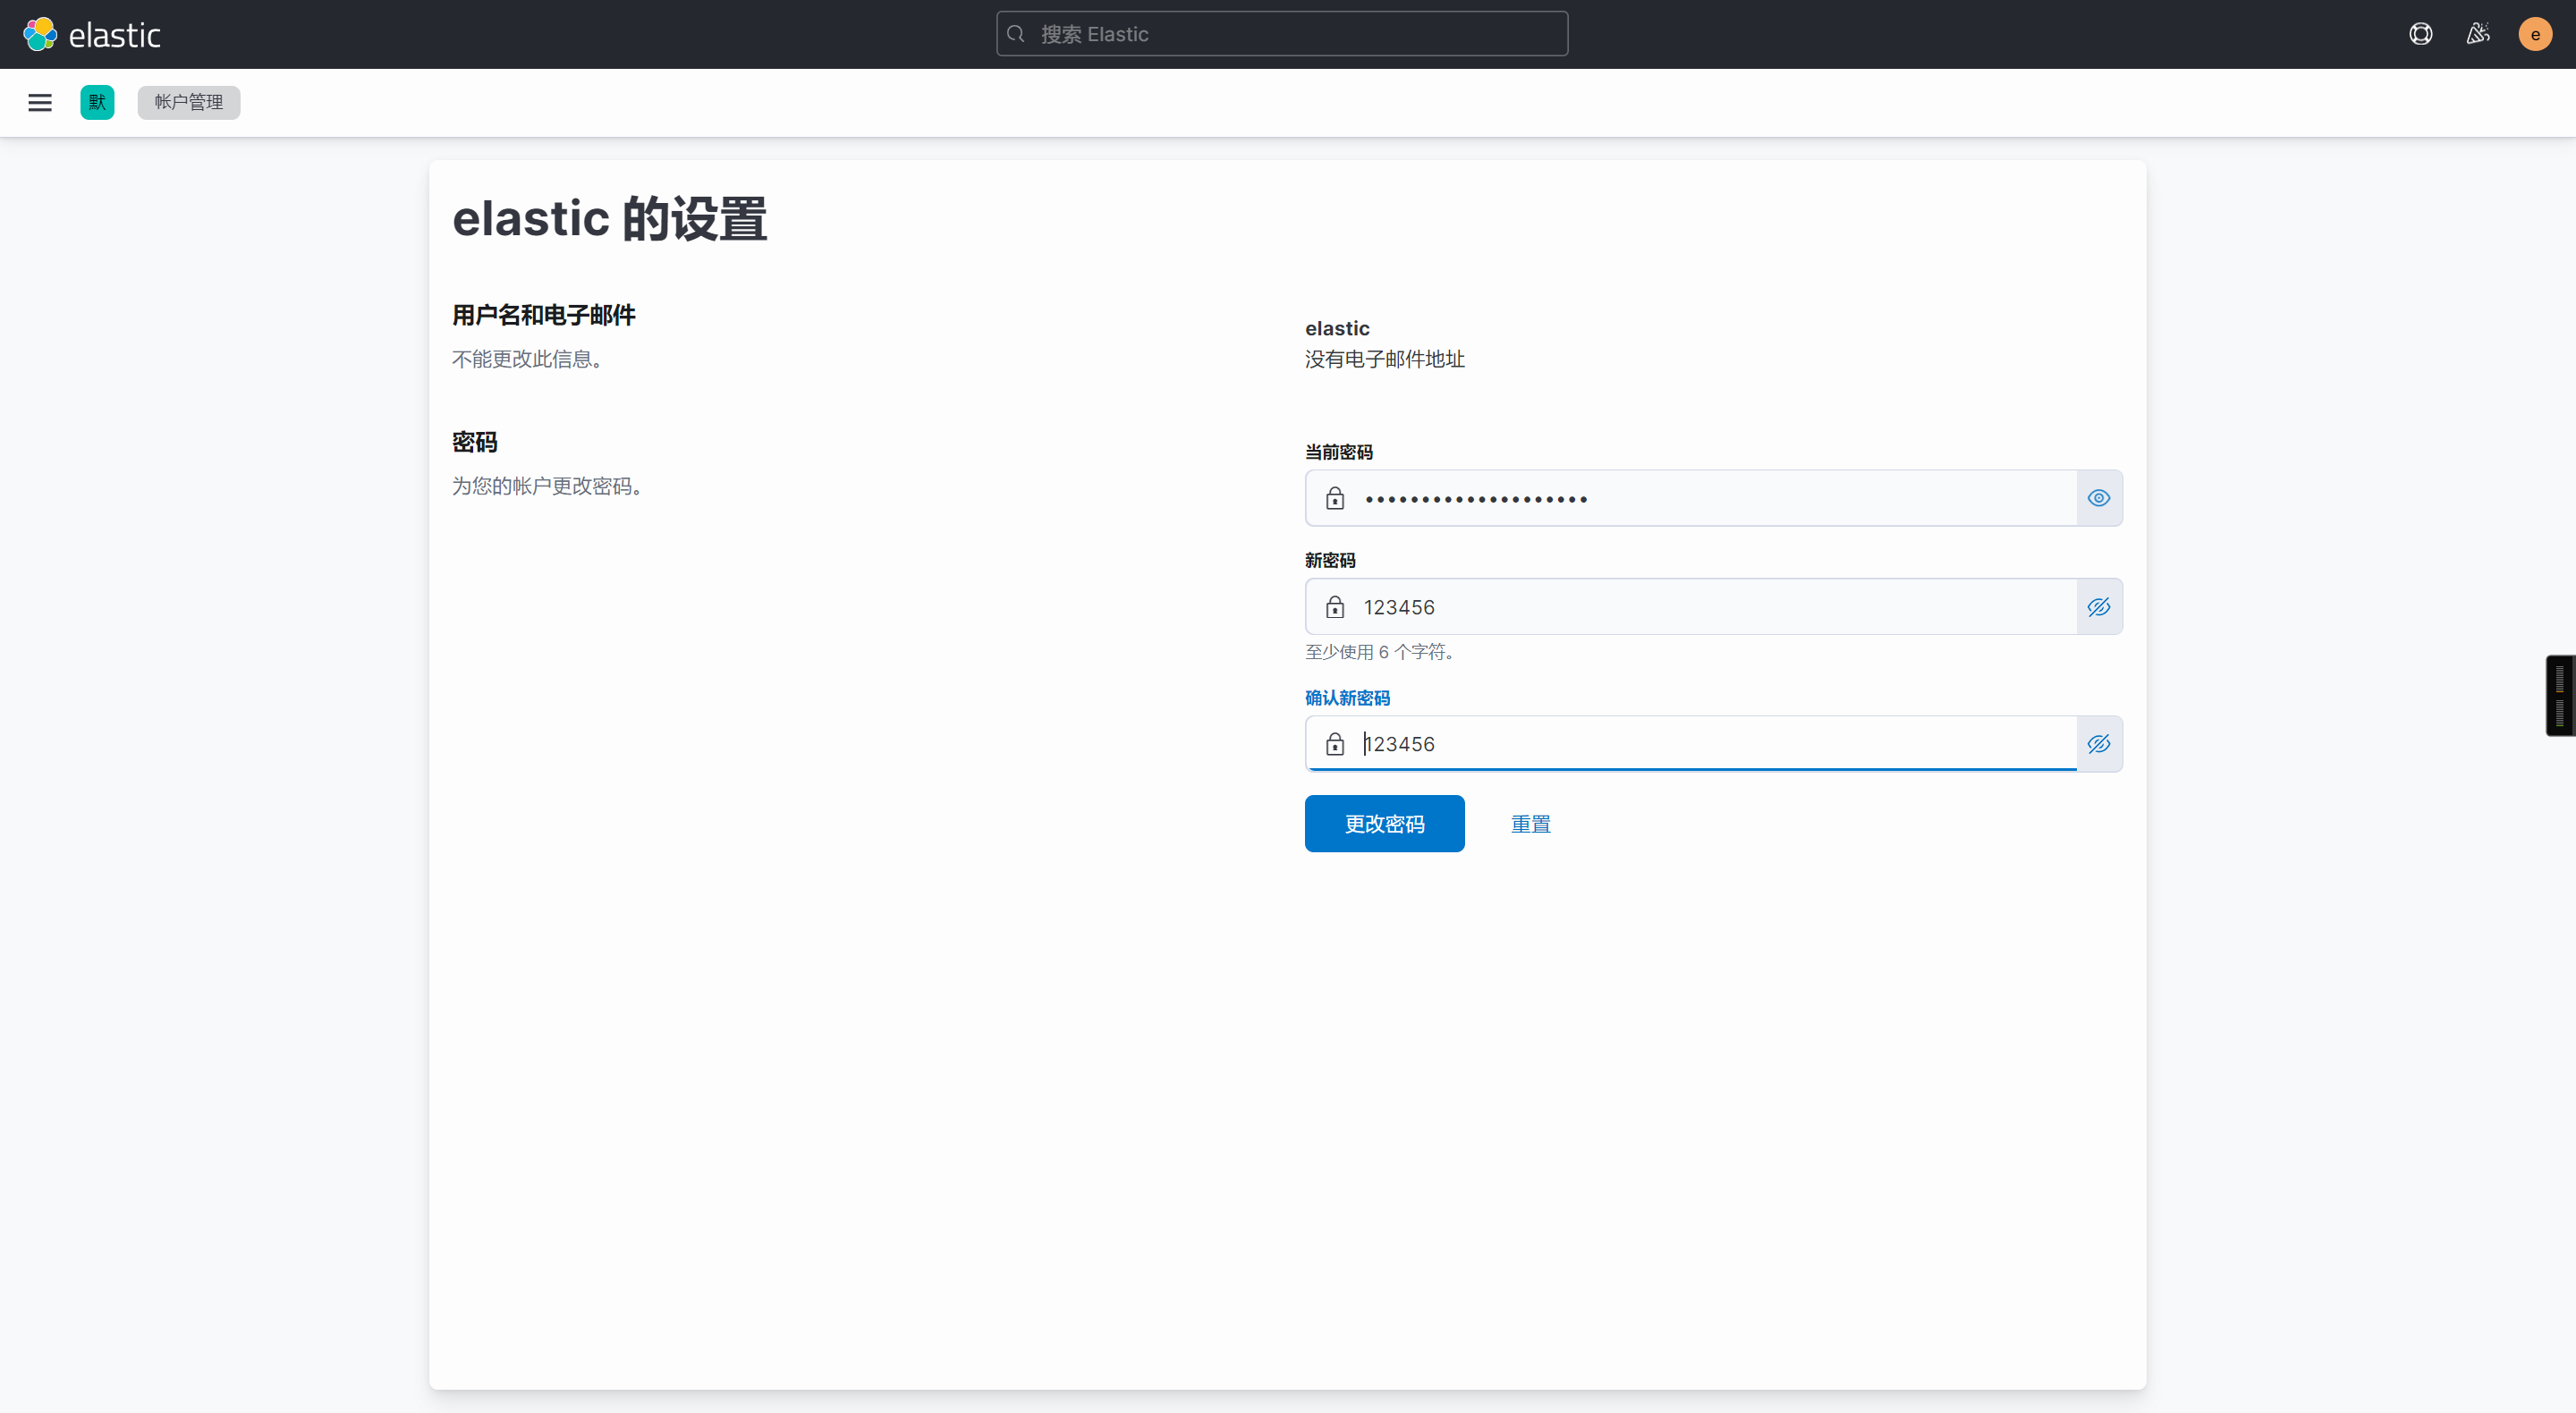Click the Elastic logo in header

pyautogui.click(x=92, y=35)
